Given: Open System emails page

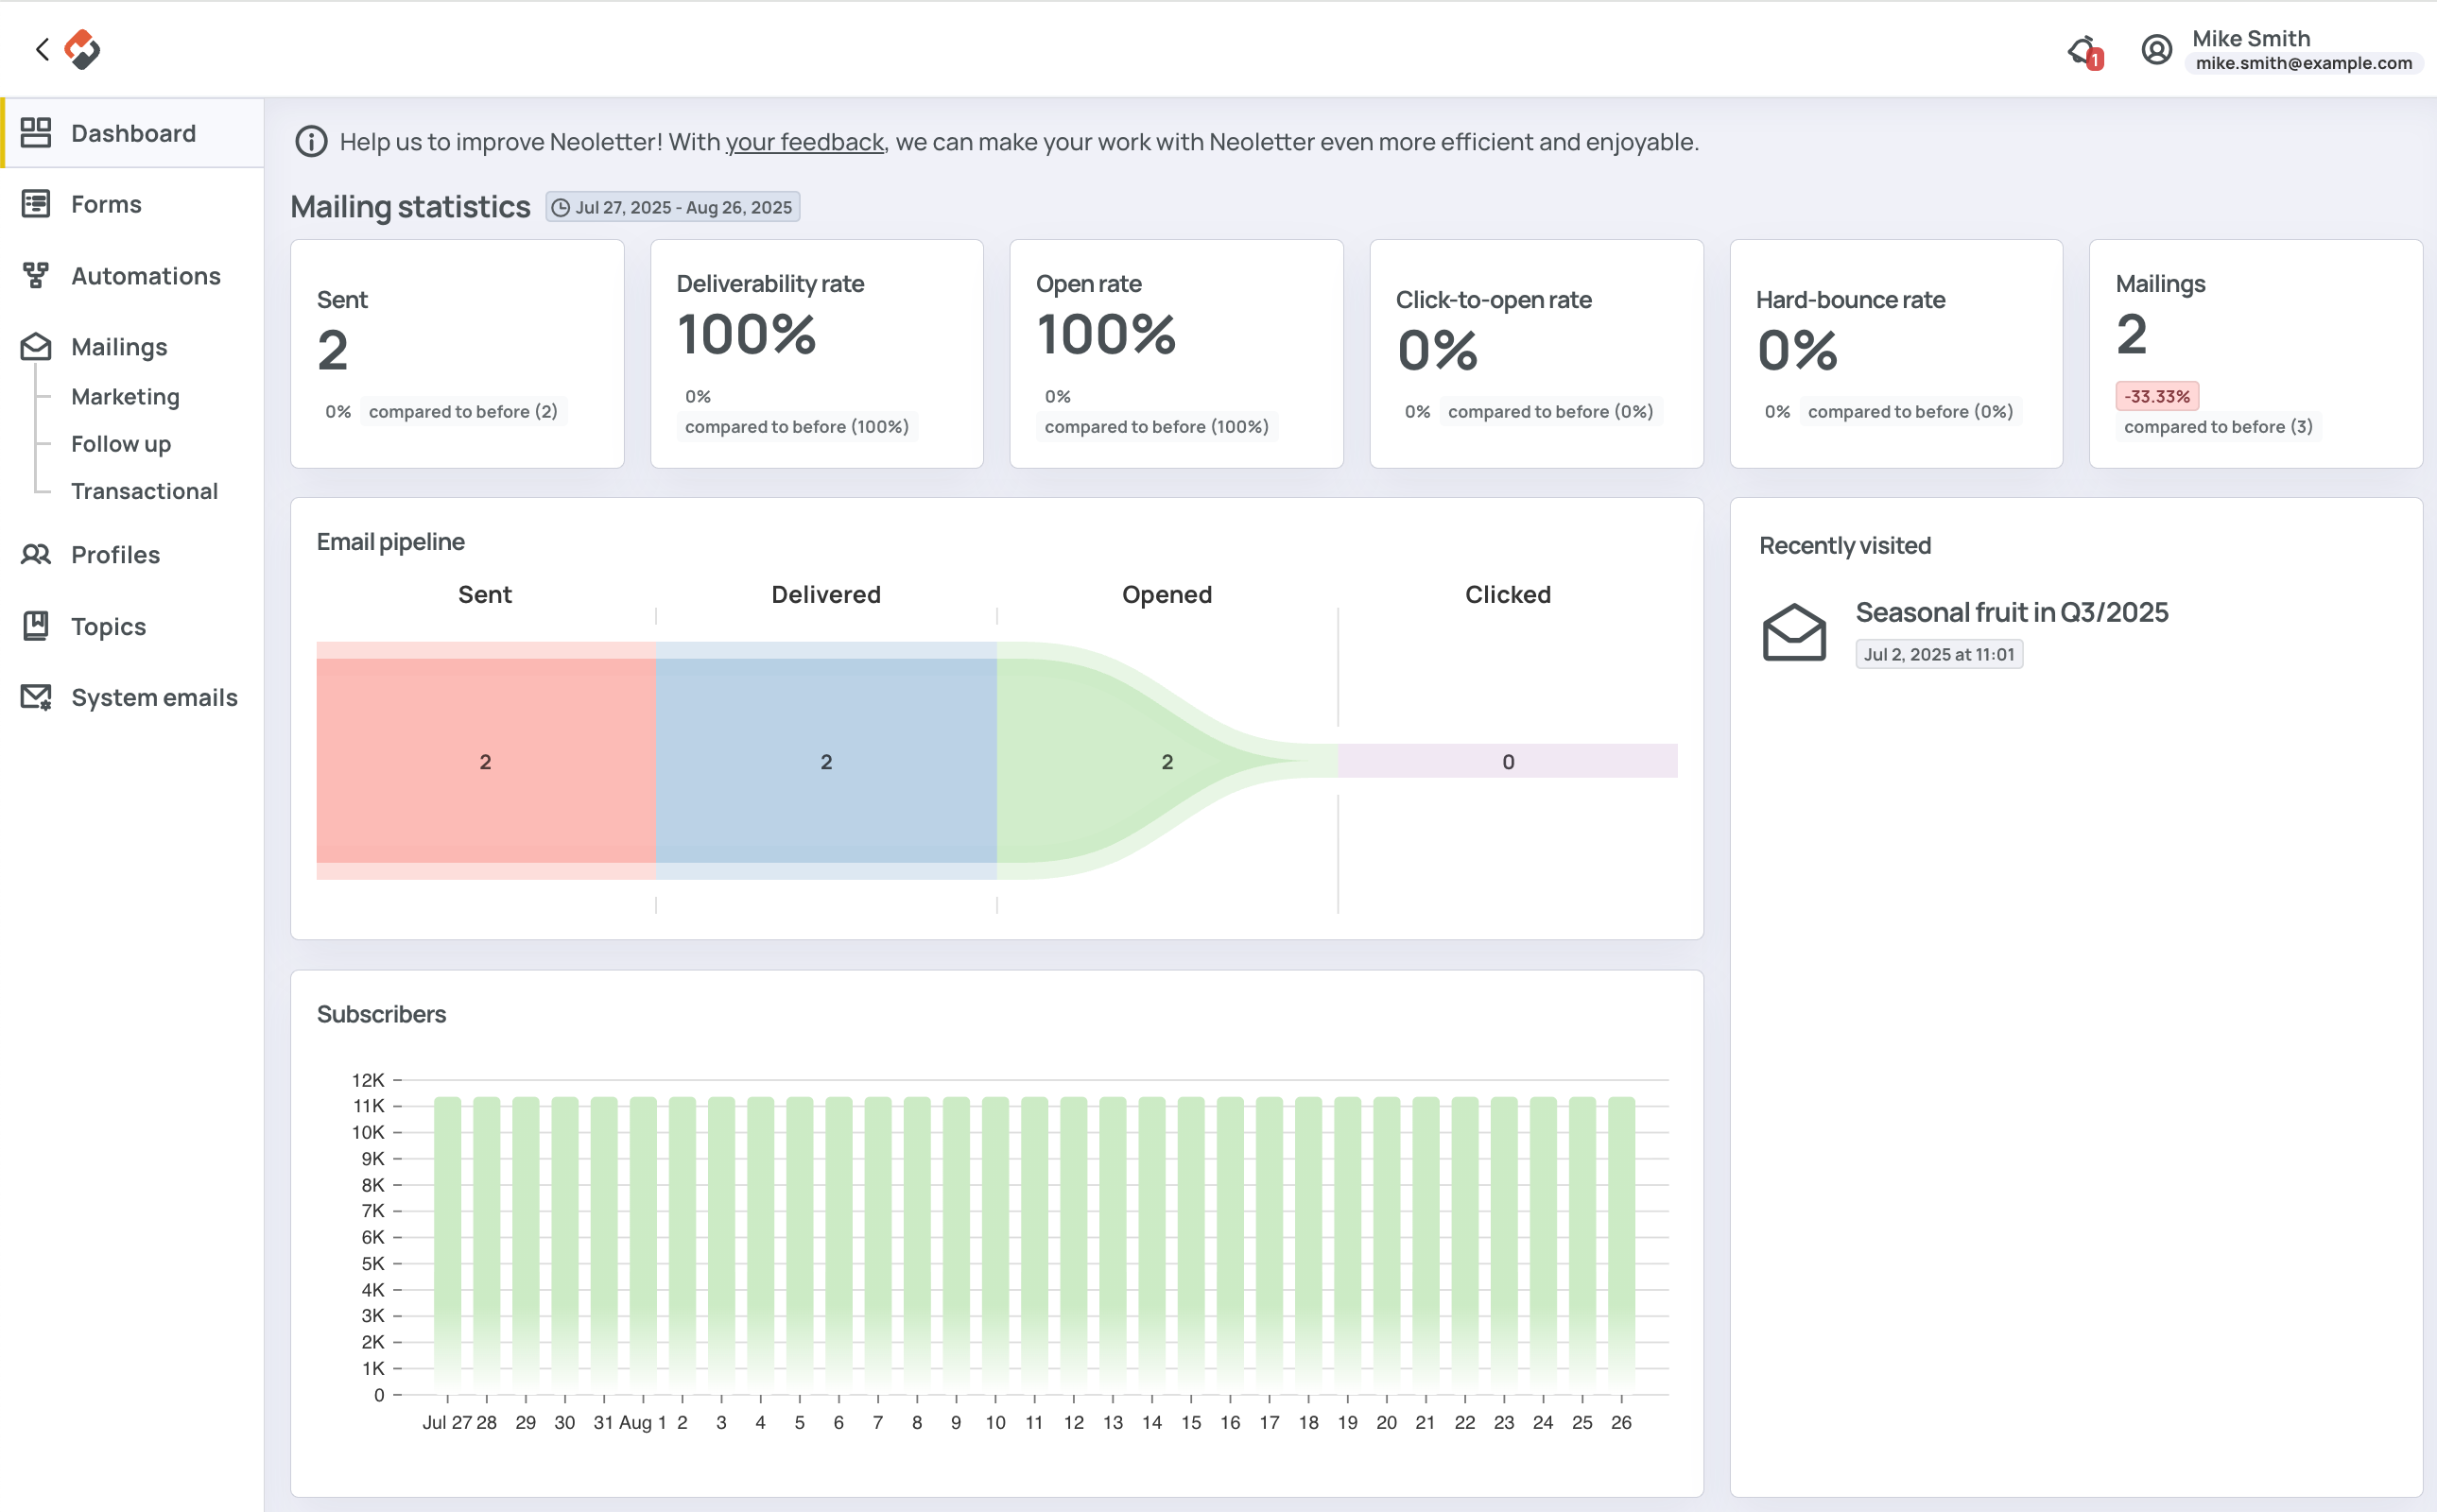Looking at the screenshot, I should coord(133,697).
